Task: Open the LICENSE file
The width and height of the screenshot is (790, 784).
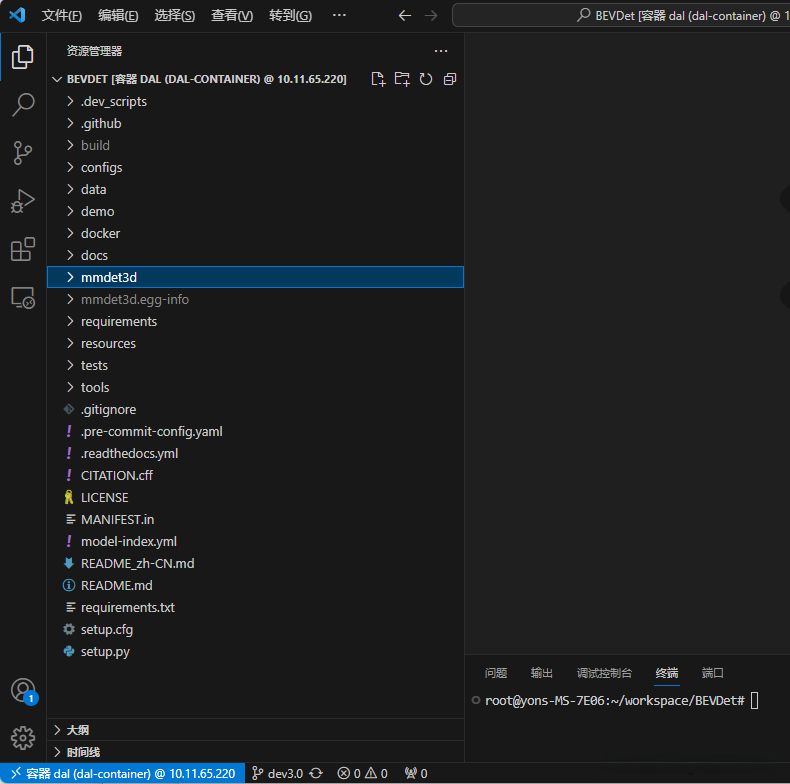Action: (255, 497)
